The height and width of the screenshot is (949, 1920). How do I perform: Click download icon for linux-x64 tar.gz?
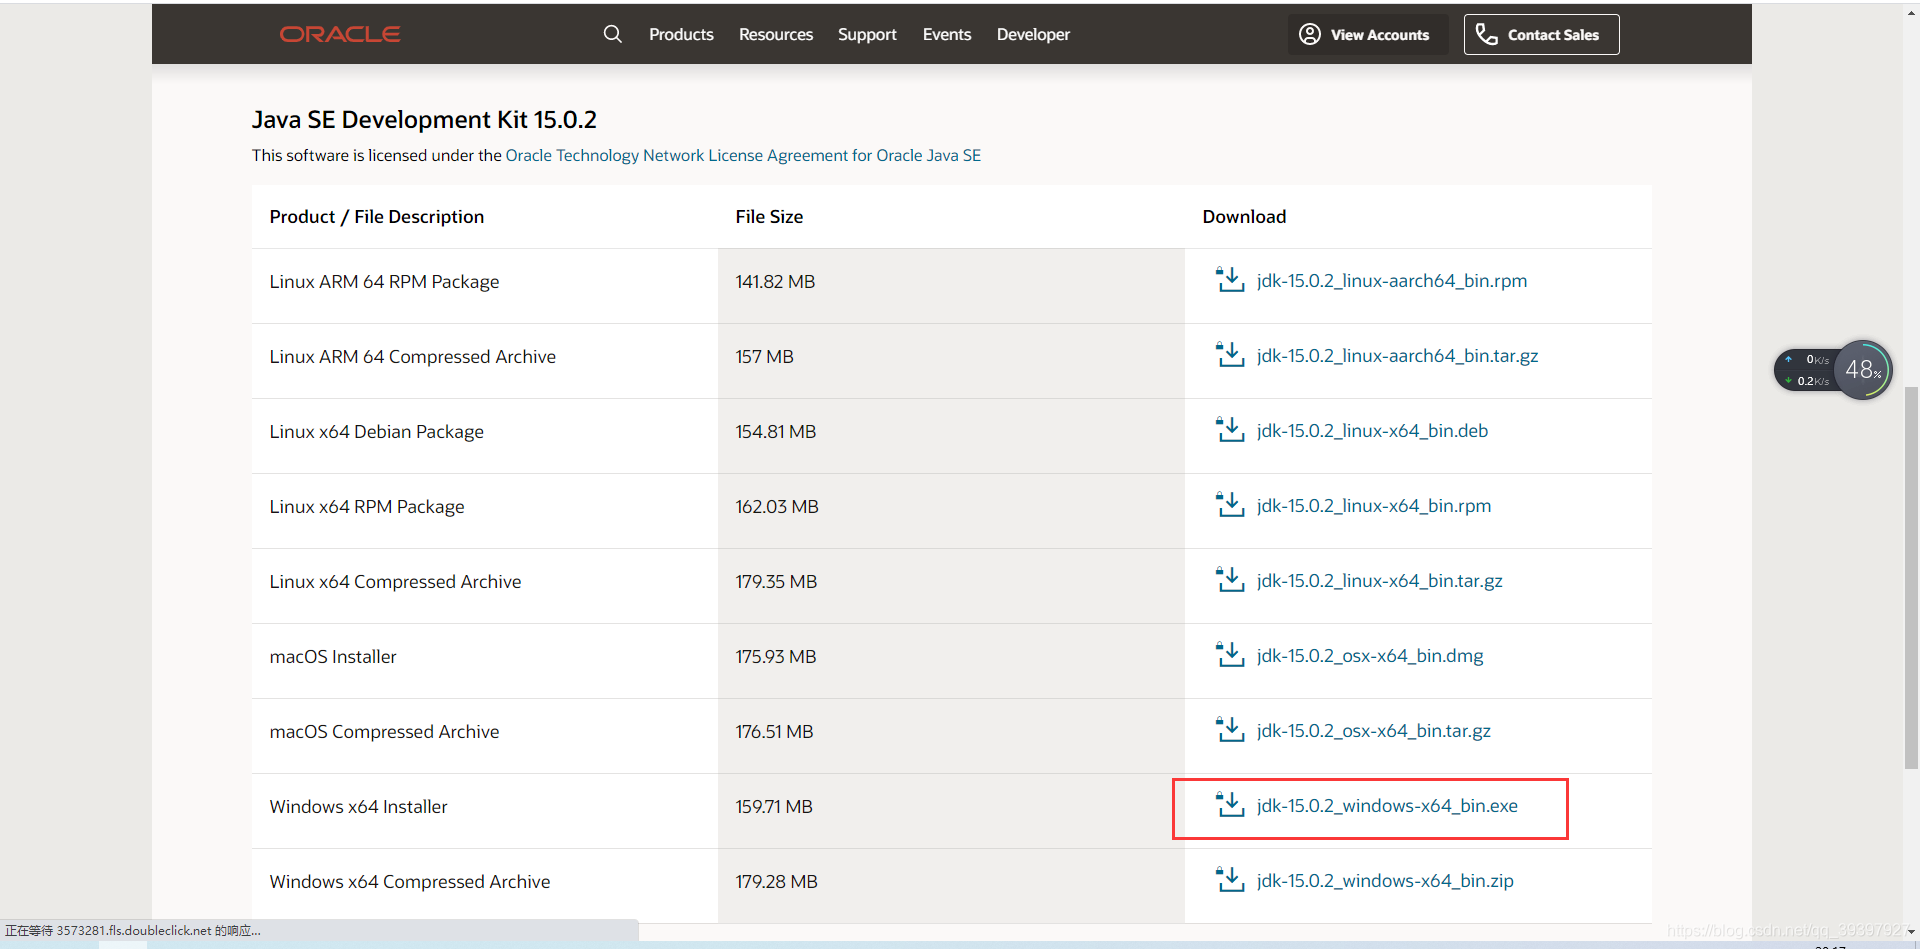[x=1230, y=580]
